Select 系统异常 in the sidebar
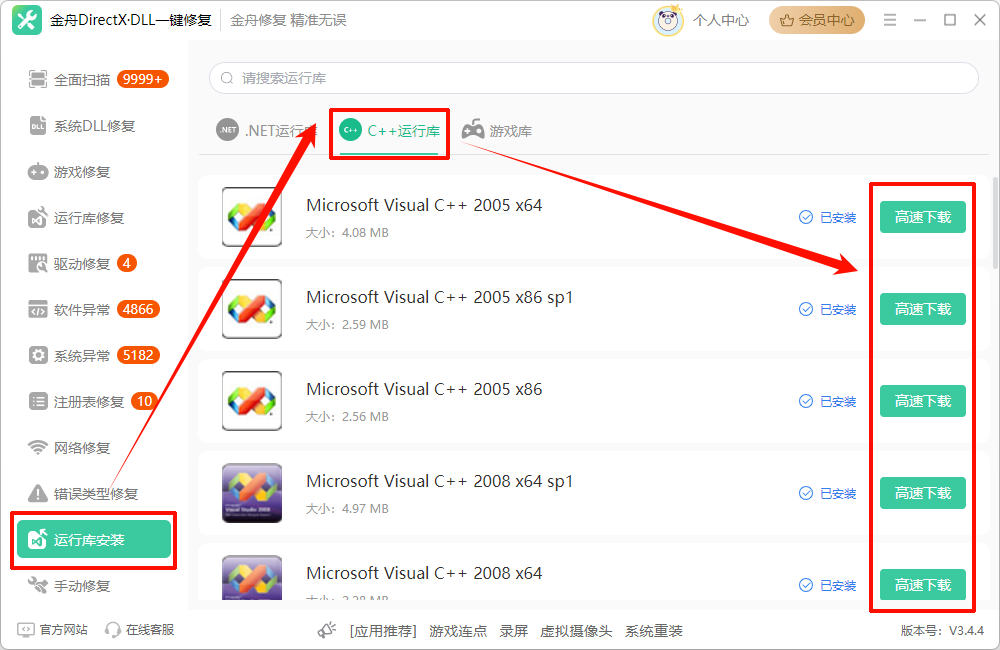1000x650 pixels. [85, 355]
